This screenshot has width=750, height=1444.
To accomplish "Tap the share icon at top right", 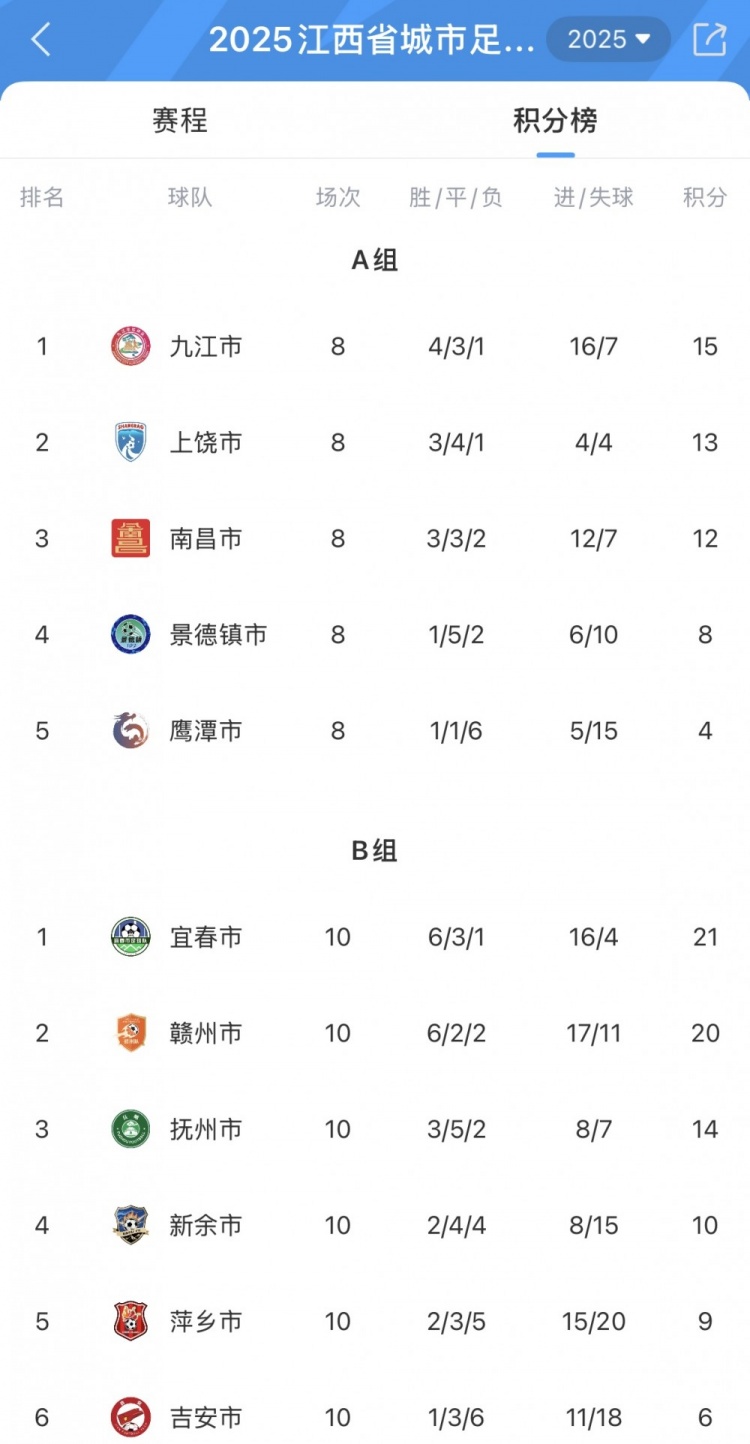I will (x=709, y=39).
